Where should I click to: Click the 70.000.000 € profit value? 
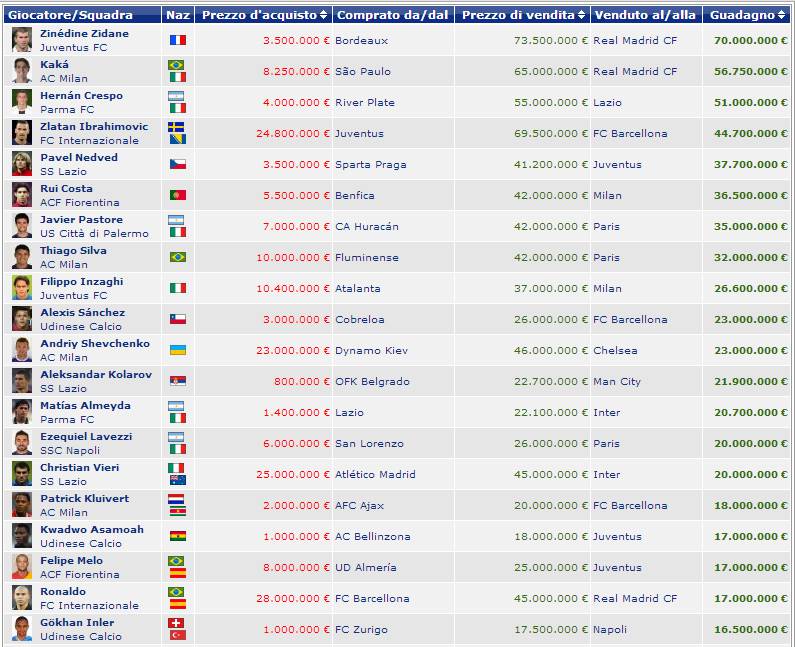click(x=751, y=41)
